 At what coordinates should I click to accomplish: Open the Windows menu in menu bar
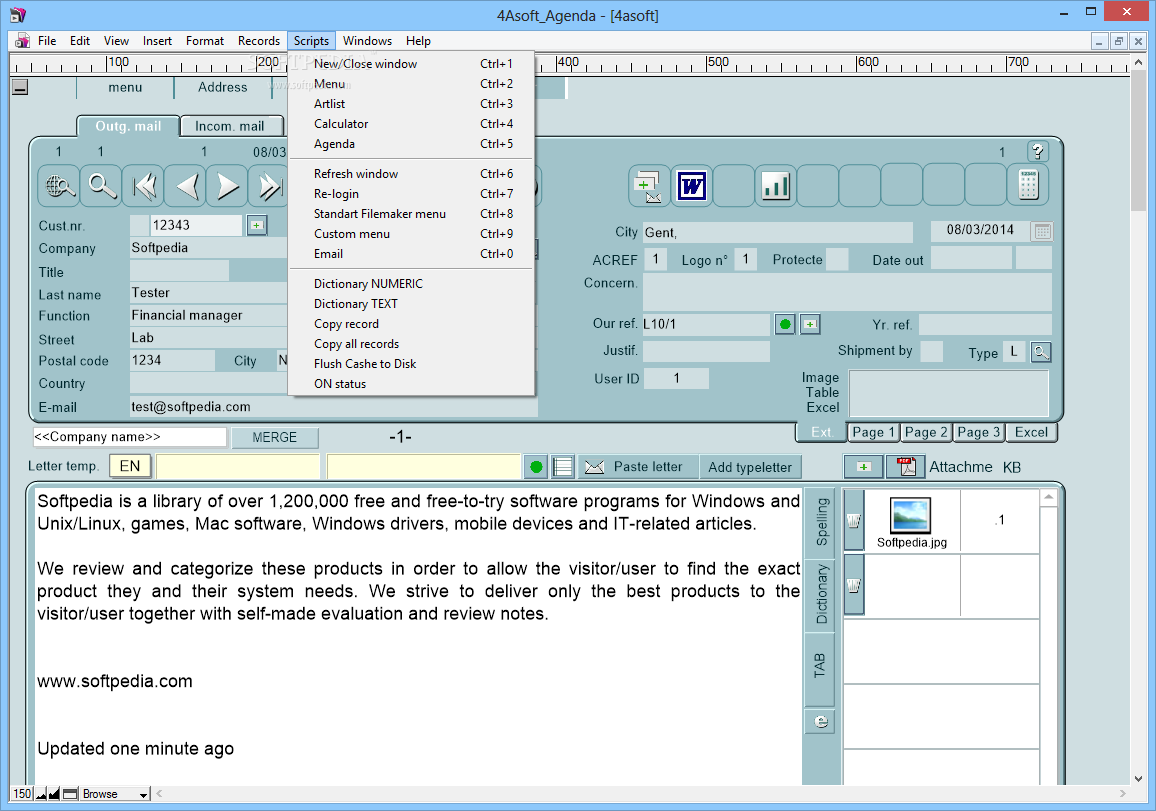click(x=367, y=41)
